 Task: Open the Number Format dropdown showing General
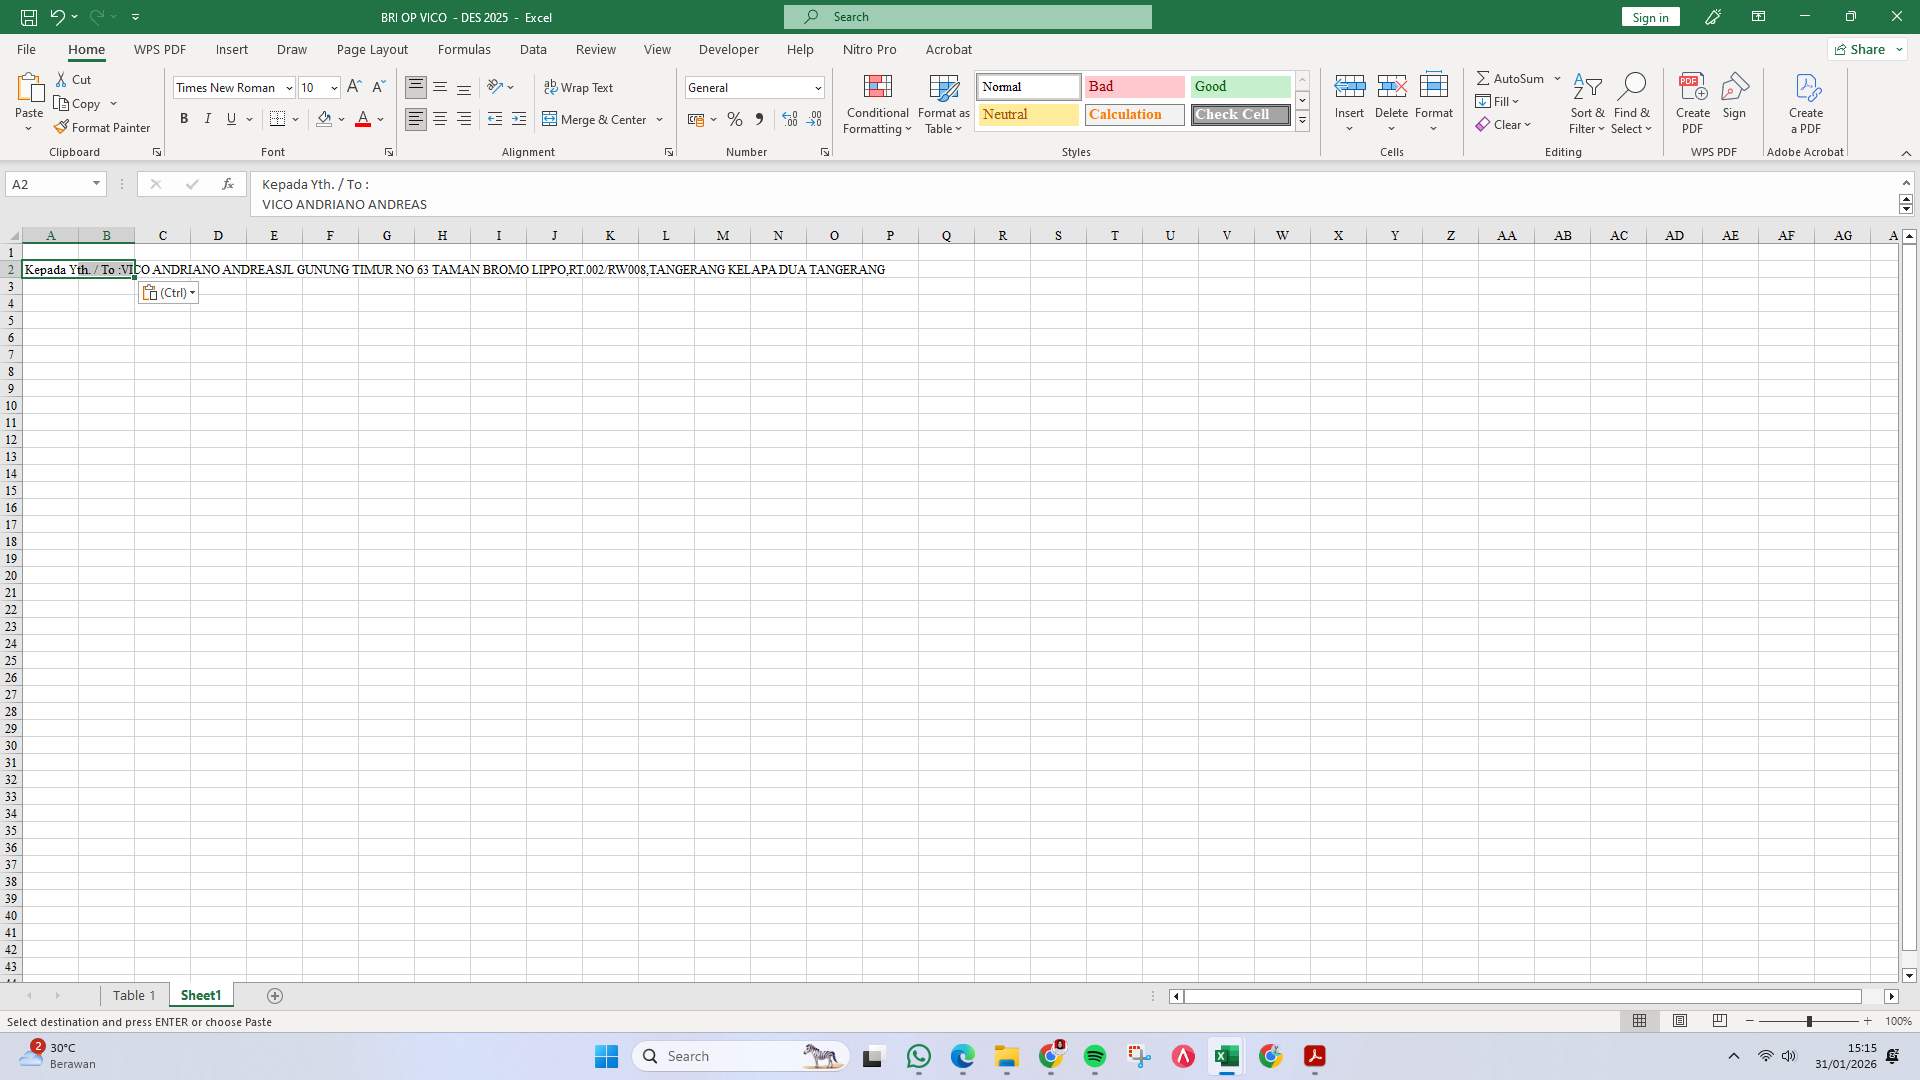point(817,87)
